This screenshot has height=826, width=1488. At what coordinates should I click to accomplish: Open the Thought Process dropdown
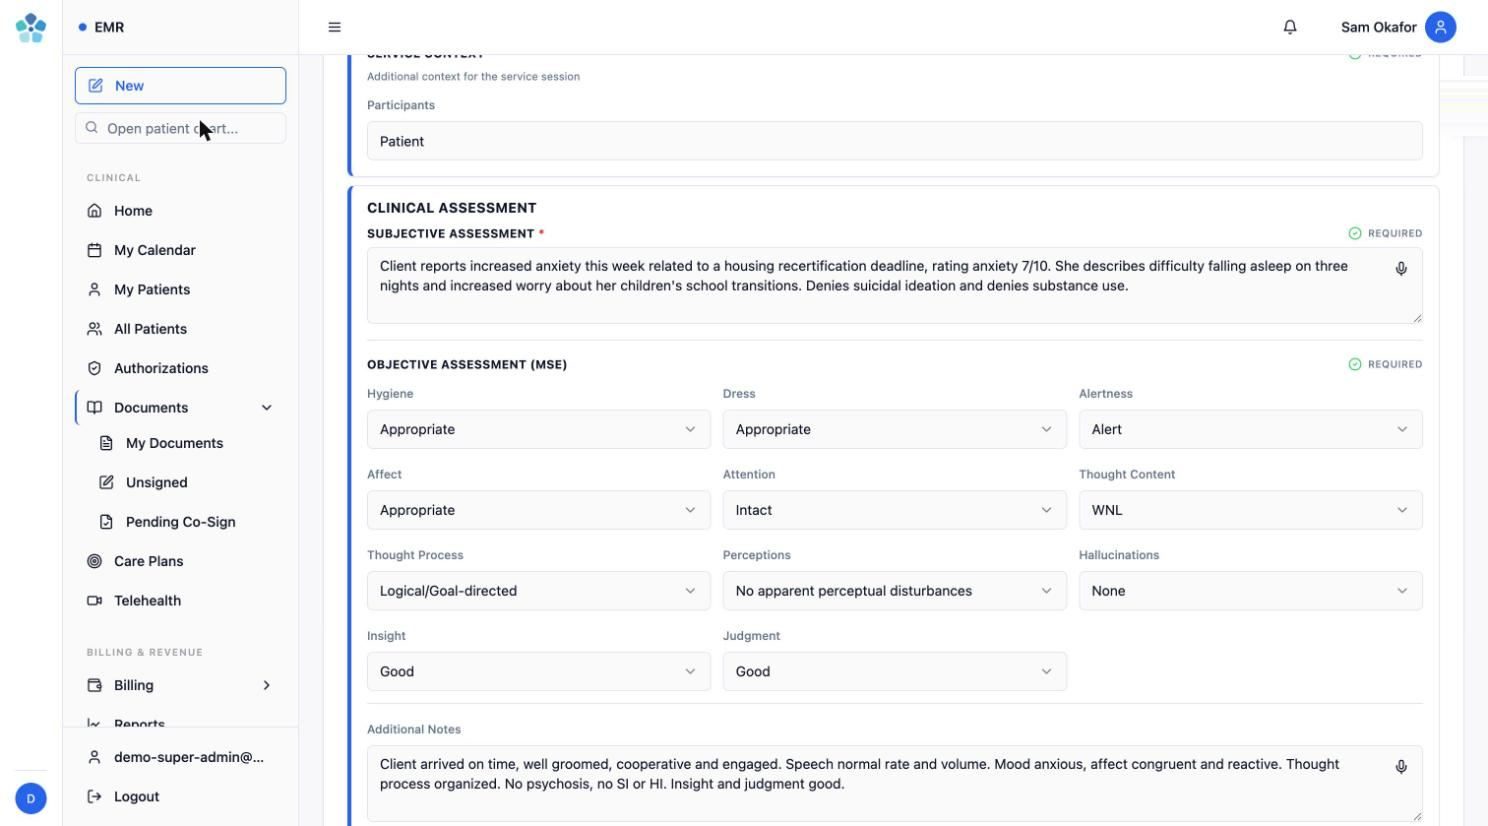[539, 591]
